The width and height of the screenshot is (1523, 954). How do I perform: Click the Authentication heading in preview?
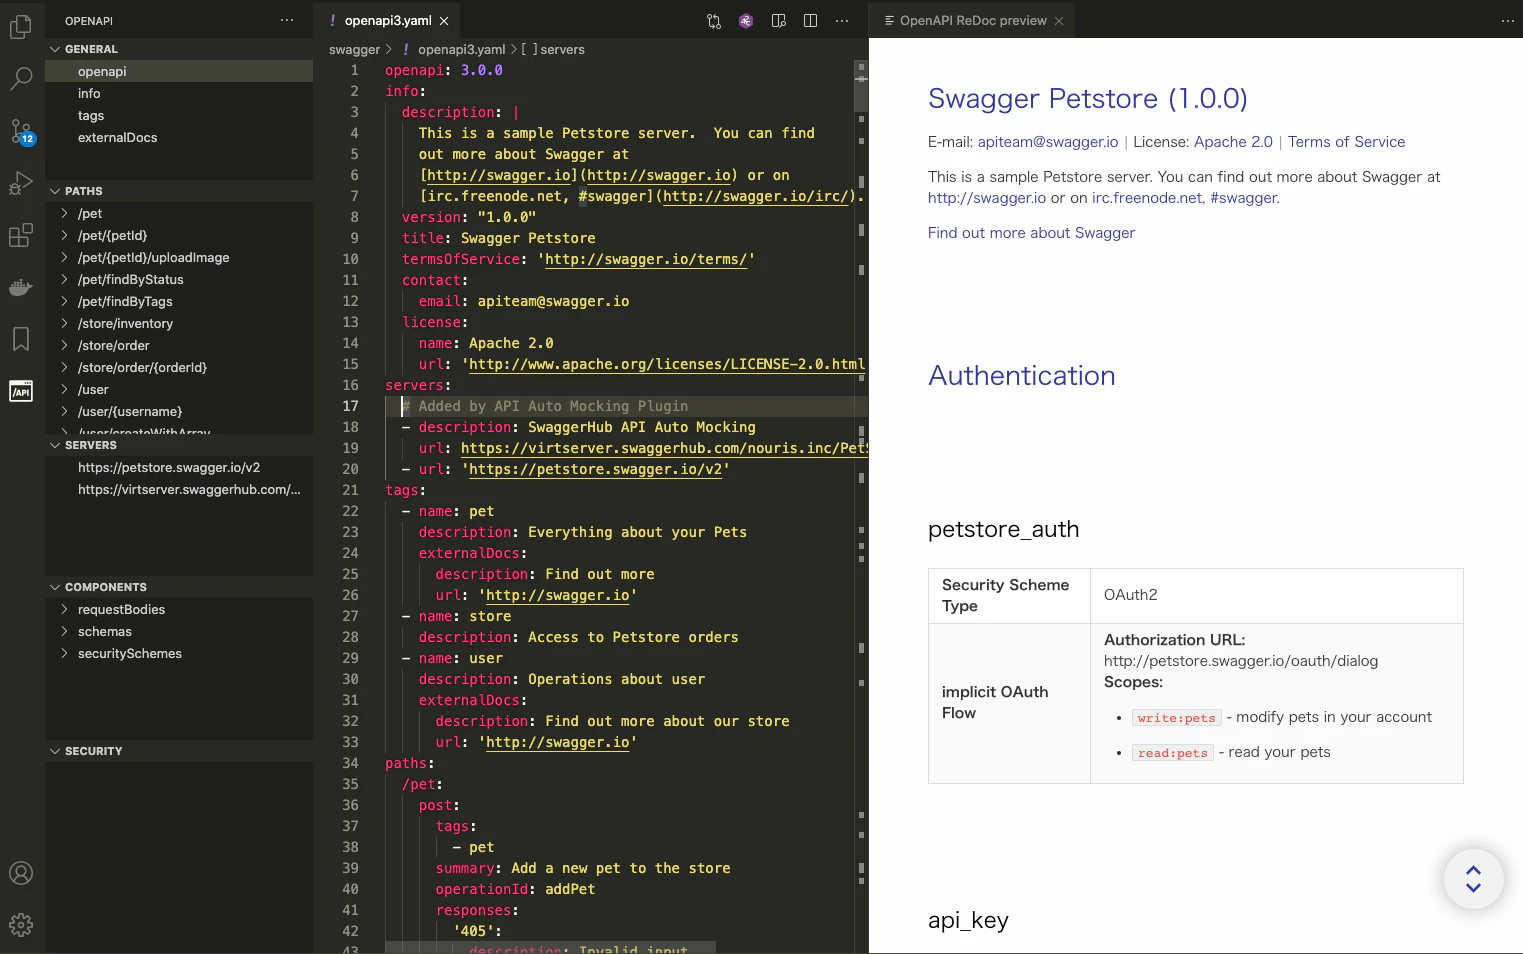click(x=1021, y=376)
